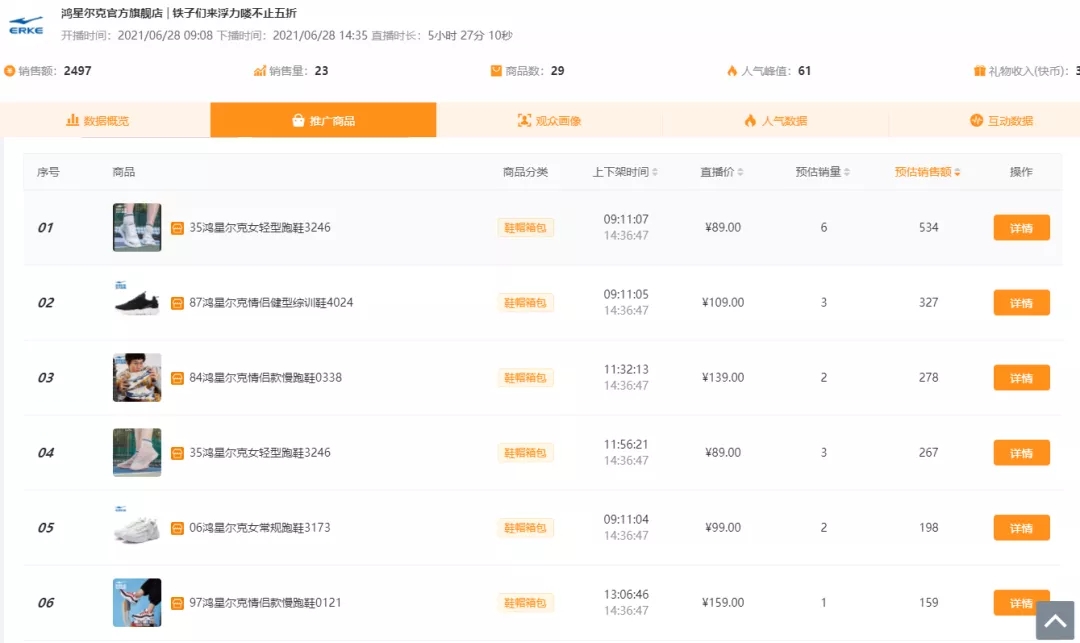Click the 序号 column header
1080x643 pixels.
tap(48, 172)
